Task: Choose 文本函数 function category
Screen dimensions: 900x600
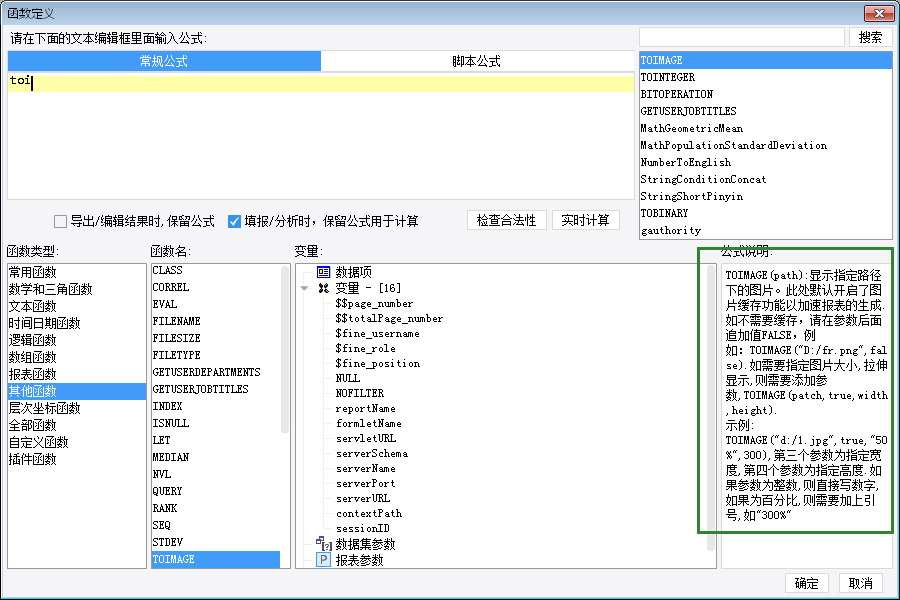Action: [x=77, y=306]
